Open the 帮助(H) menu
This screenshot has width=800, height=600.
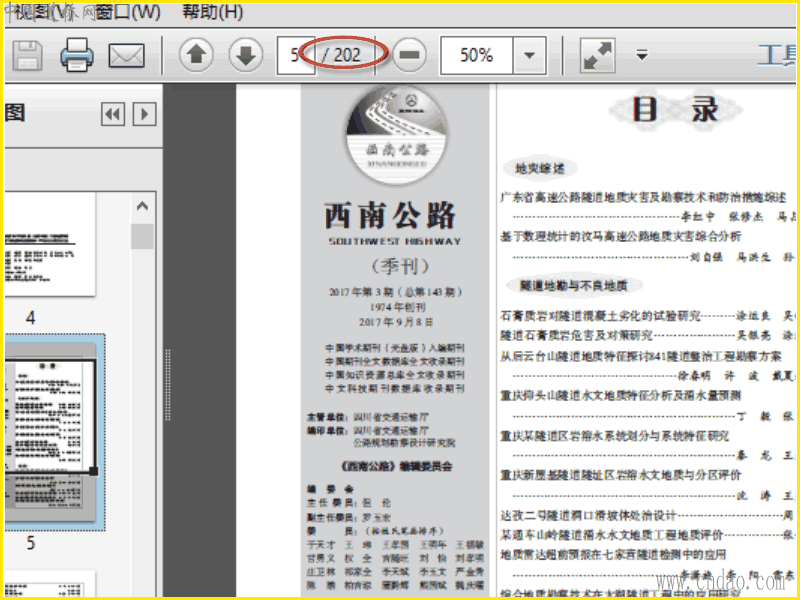pos(213,12)
